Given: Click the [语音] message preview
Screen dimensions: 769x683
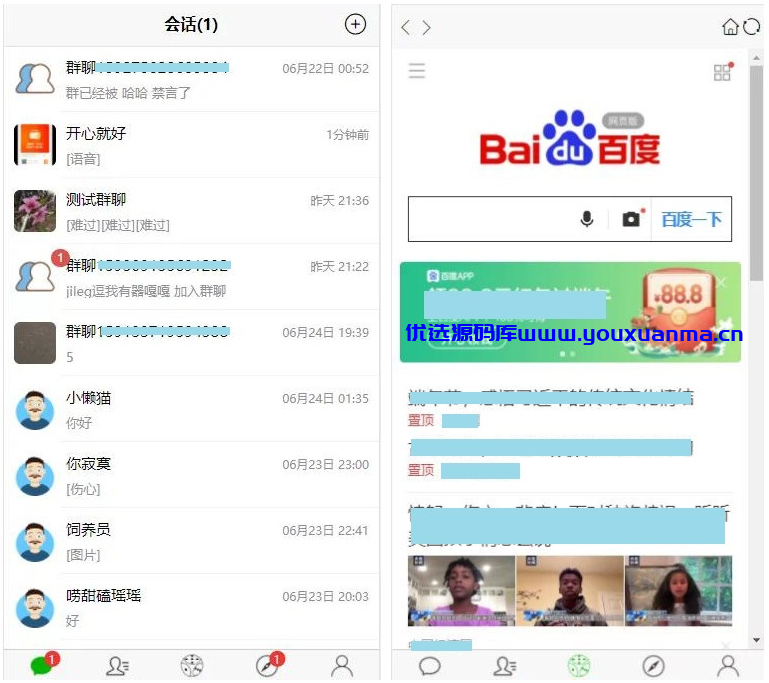Looking at the screenshot, I should pos(83,159).
